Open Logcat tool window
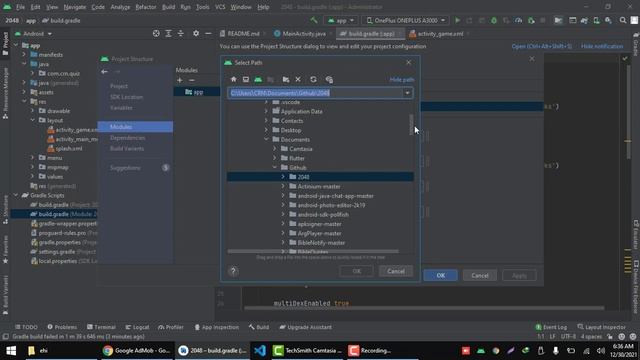This screenshot has width=640, height=360. coord(137,327)
